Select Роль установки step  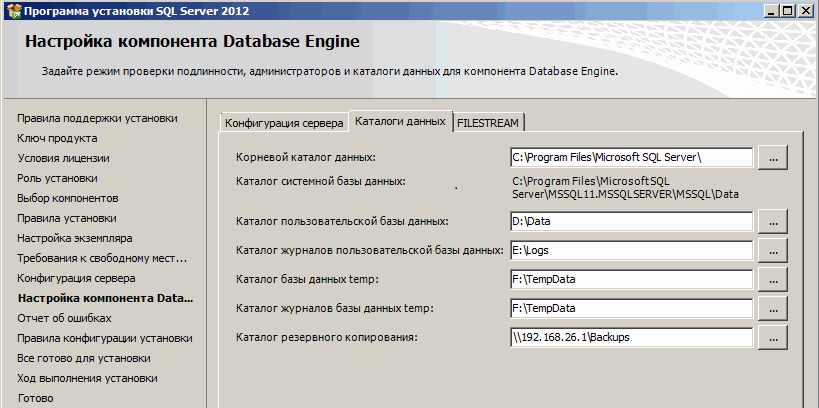57,178
